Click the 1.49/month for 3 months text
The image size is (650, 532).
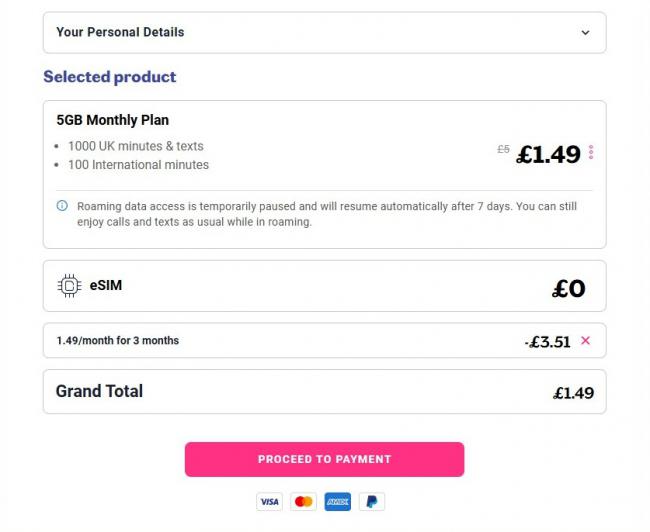(x=117, y=341)
